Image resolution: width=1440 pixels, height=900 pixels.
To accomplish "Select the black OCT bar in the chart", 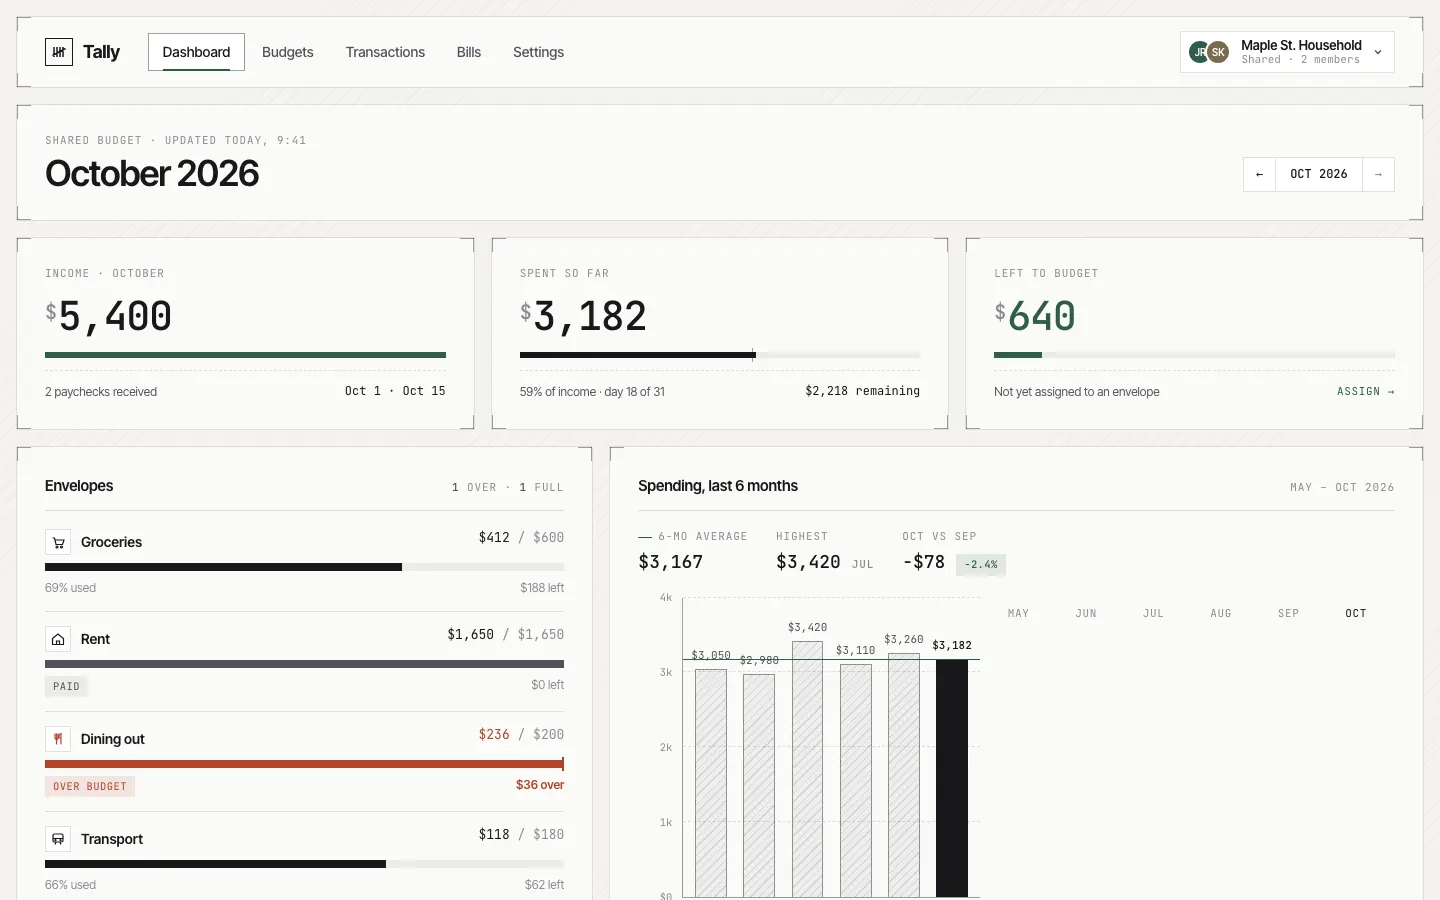I will [x=952, y=778].
